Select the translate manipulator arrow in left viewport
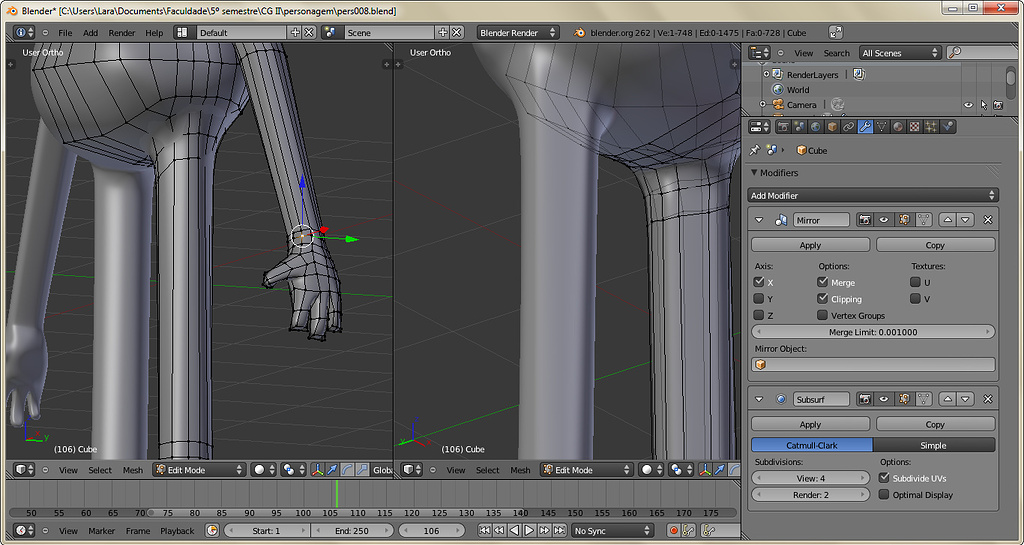 pyautogui.click(x=332, y=470)
